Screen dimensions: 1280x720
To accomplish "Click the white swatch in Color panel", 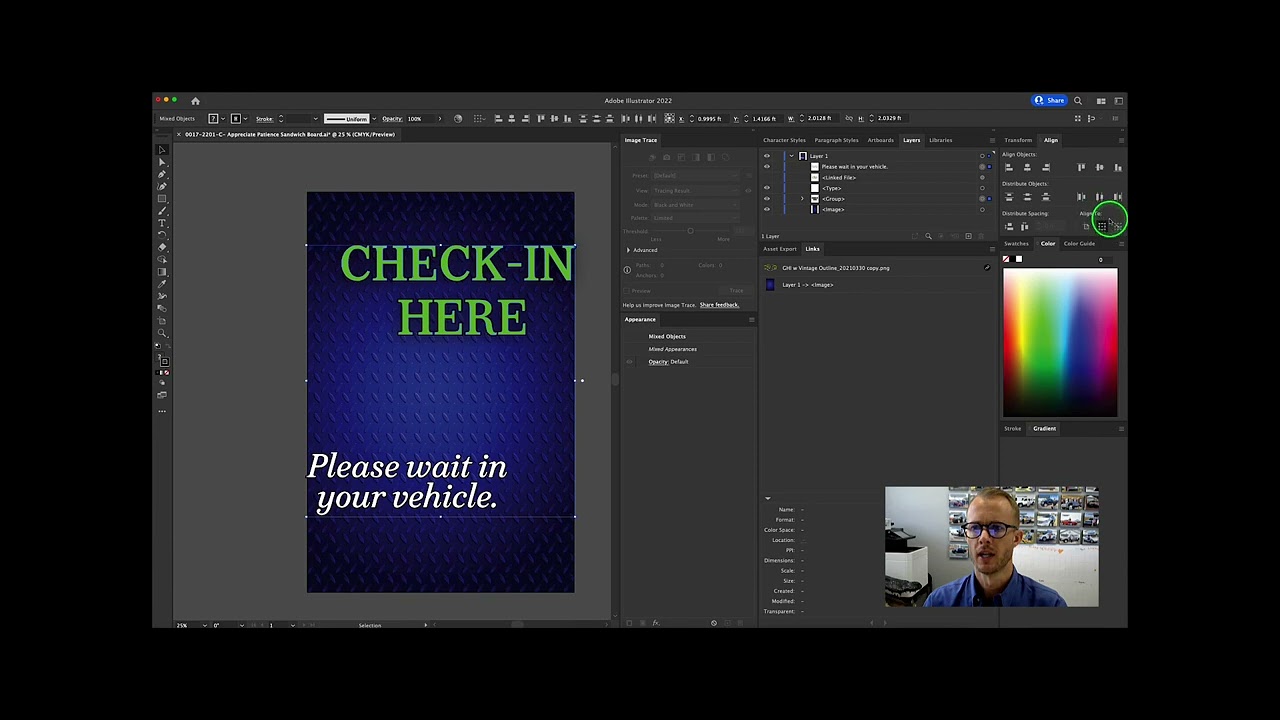I will pos(1019,260).
